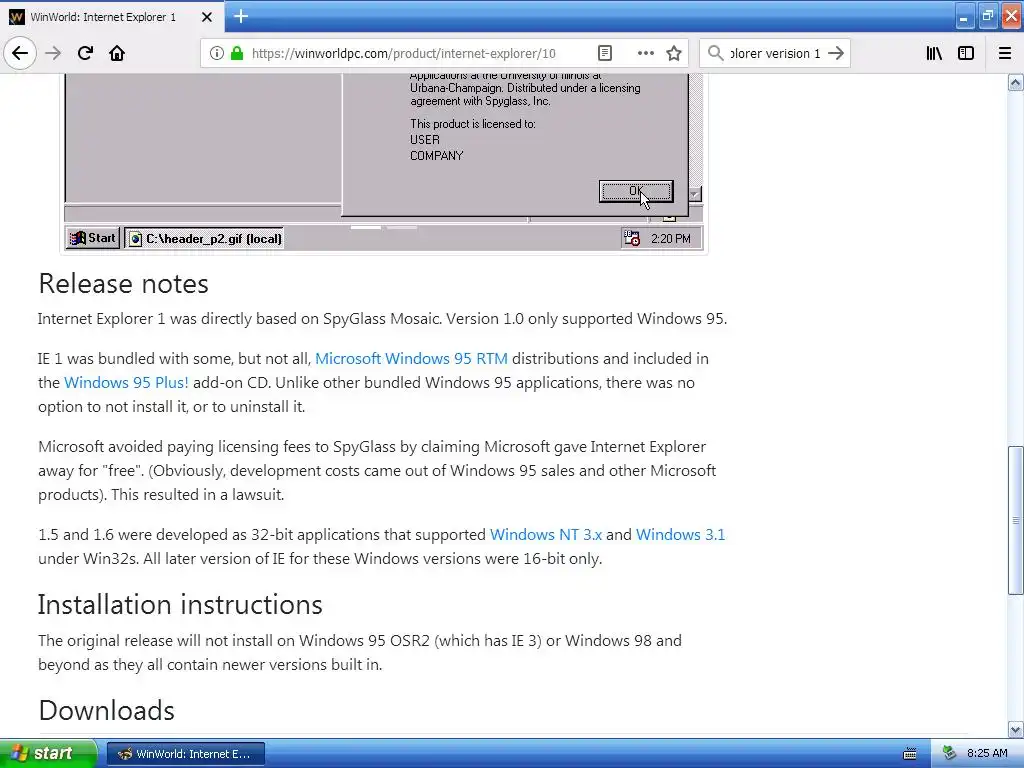This screenshot has height=768, width=1024.
Task: Show the sidebars panel
Action: [x=966, y=53]
